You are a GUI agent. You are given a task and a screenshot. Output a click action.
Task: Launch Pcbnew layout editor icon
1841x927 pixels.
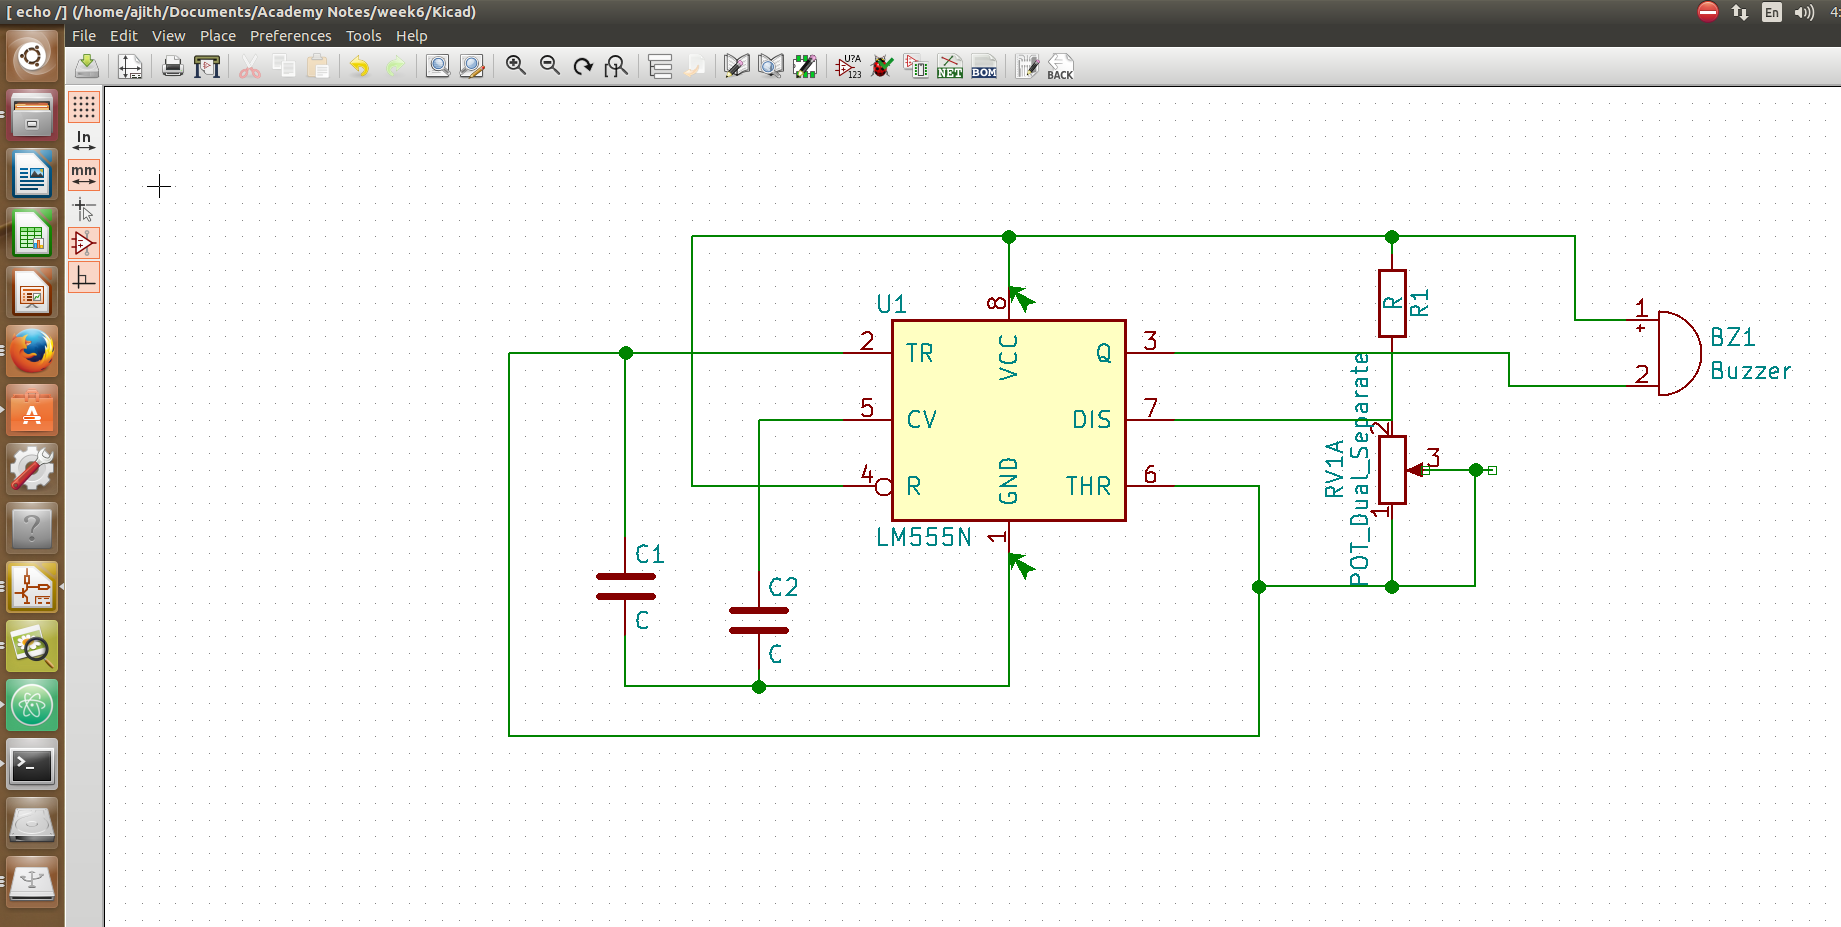1027,66
